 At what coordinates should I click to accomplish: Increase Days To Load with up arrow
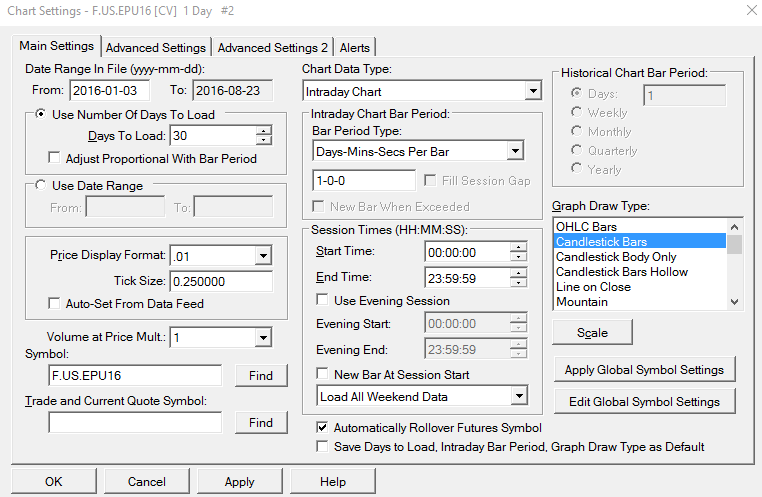click(x=263, y=131)
